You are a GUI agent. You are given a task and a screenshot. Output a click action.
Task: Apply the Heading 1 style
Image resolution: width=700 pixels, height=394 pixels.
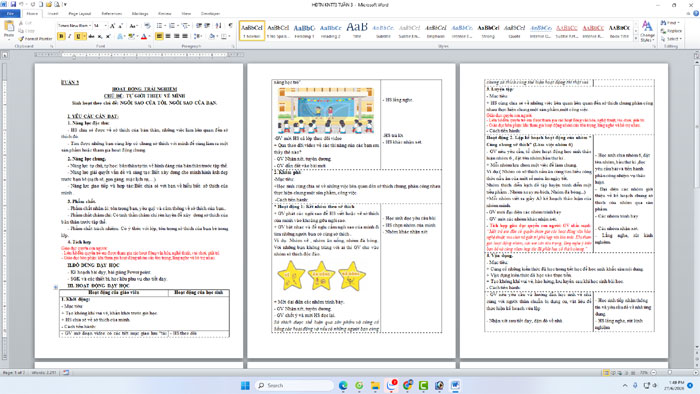304,31
